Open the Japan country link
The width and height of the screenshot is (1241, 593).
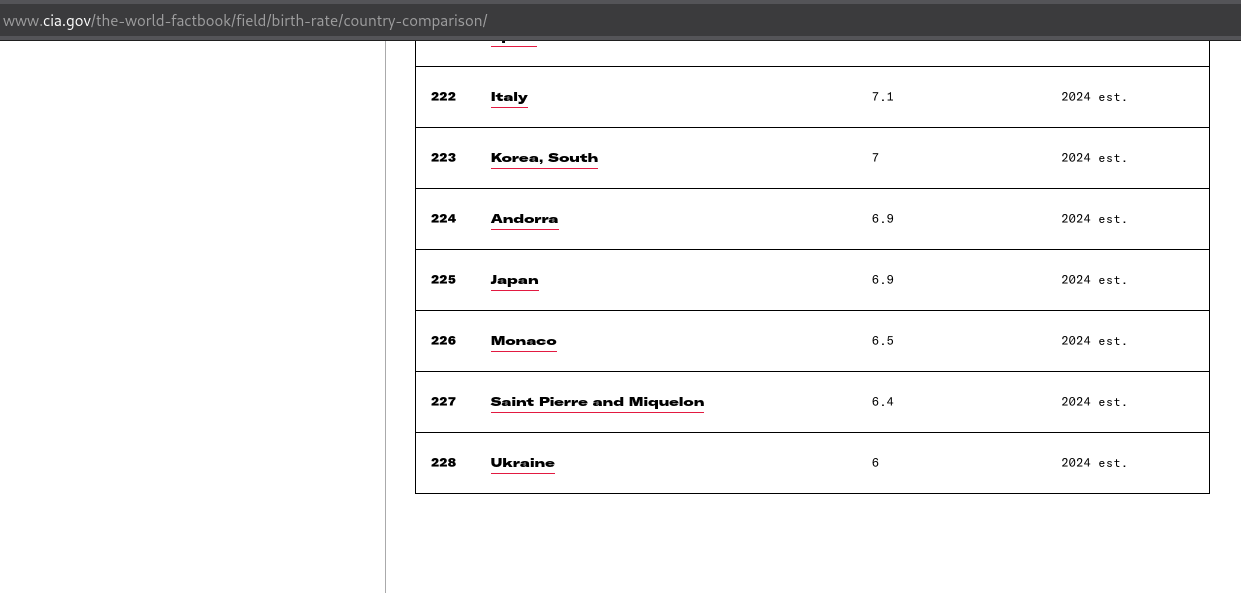[514, 280]
